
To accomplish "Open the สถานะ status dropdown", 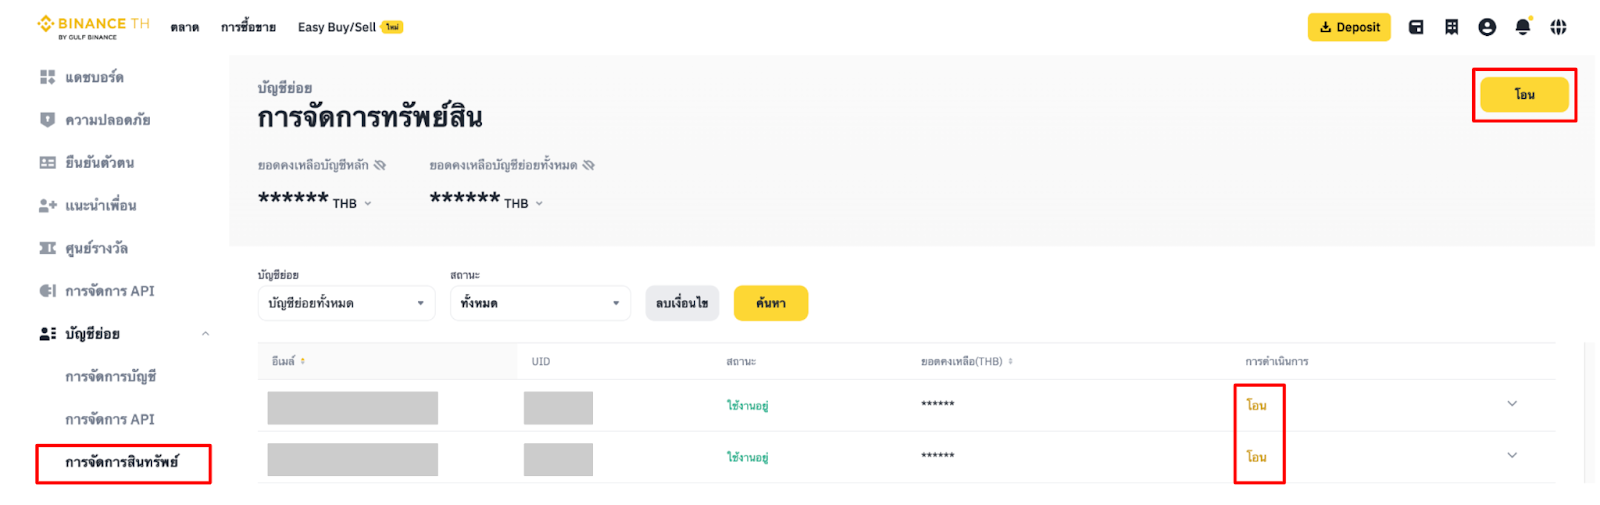I will click(x=540, y=303).
